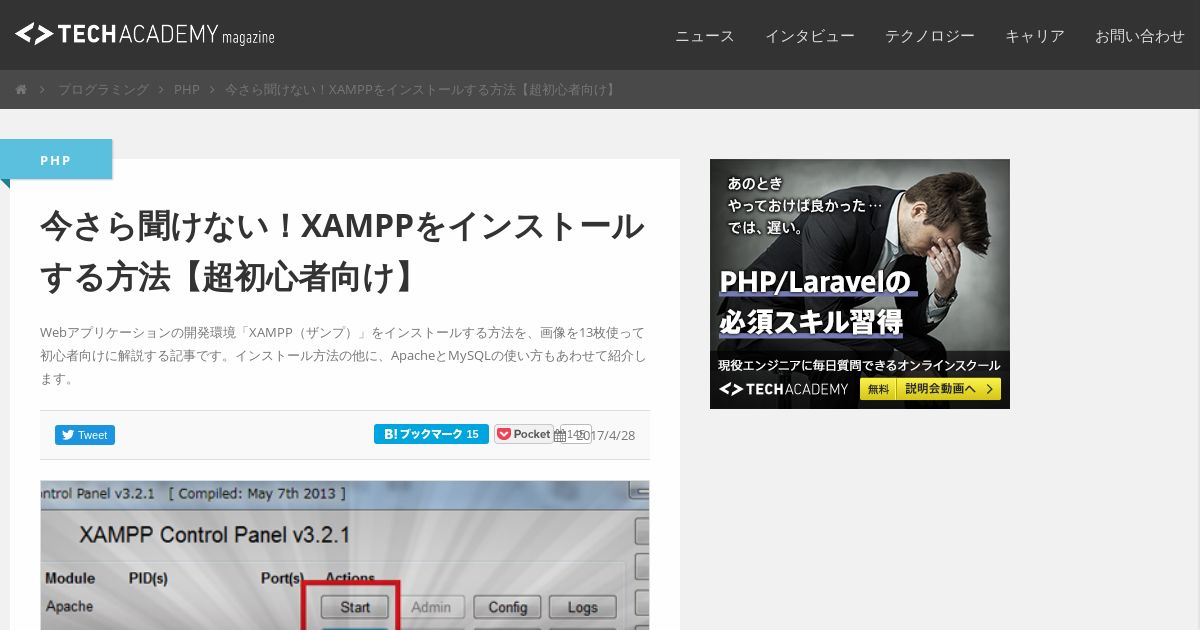Select the 2017/4/28 post date
This screenshot has width=1200, height=630.
[x=605, y=436]
